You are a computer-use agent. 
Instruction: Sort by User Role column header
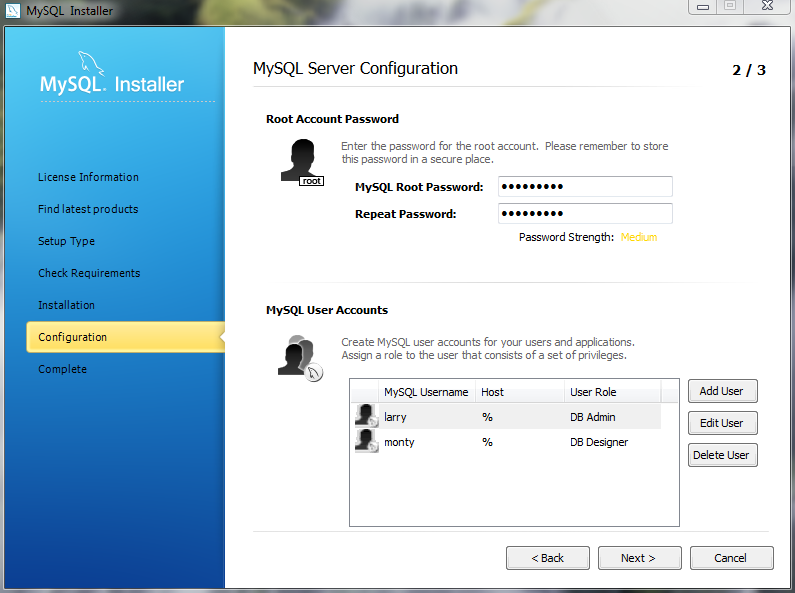[x=612, y=392]
